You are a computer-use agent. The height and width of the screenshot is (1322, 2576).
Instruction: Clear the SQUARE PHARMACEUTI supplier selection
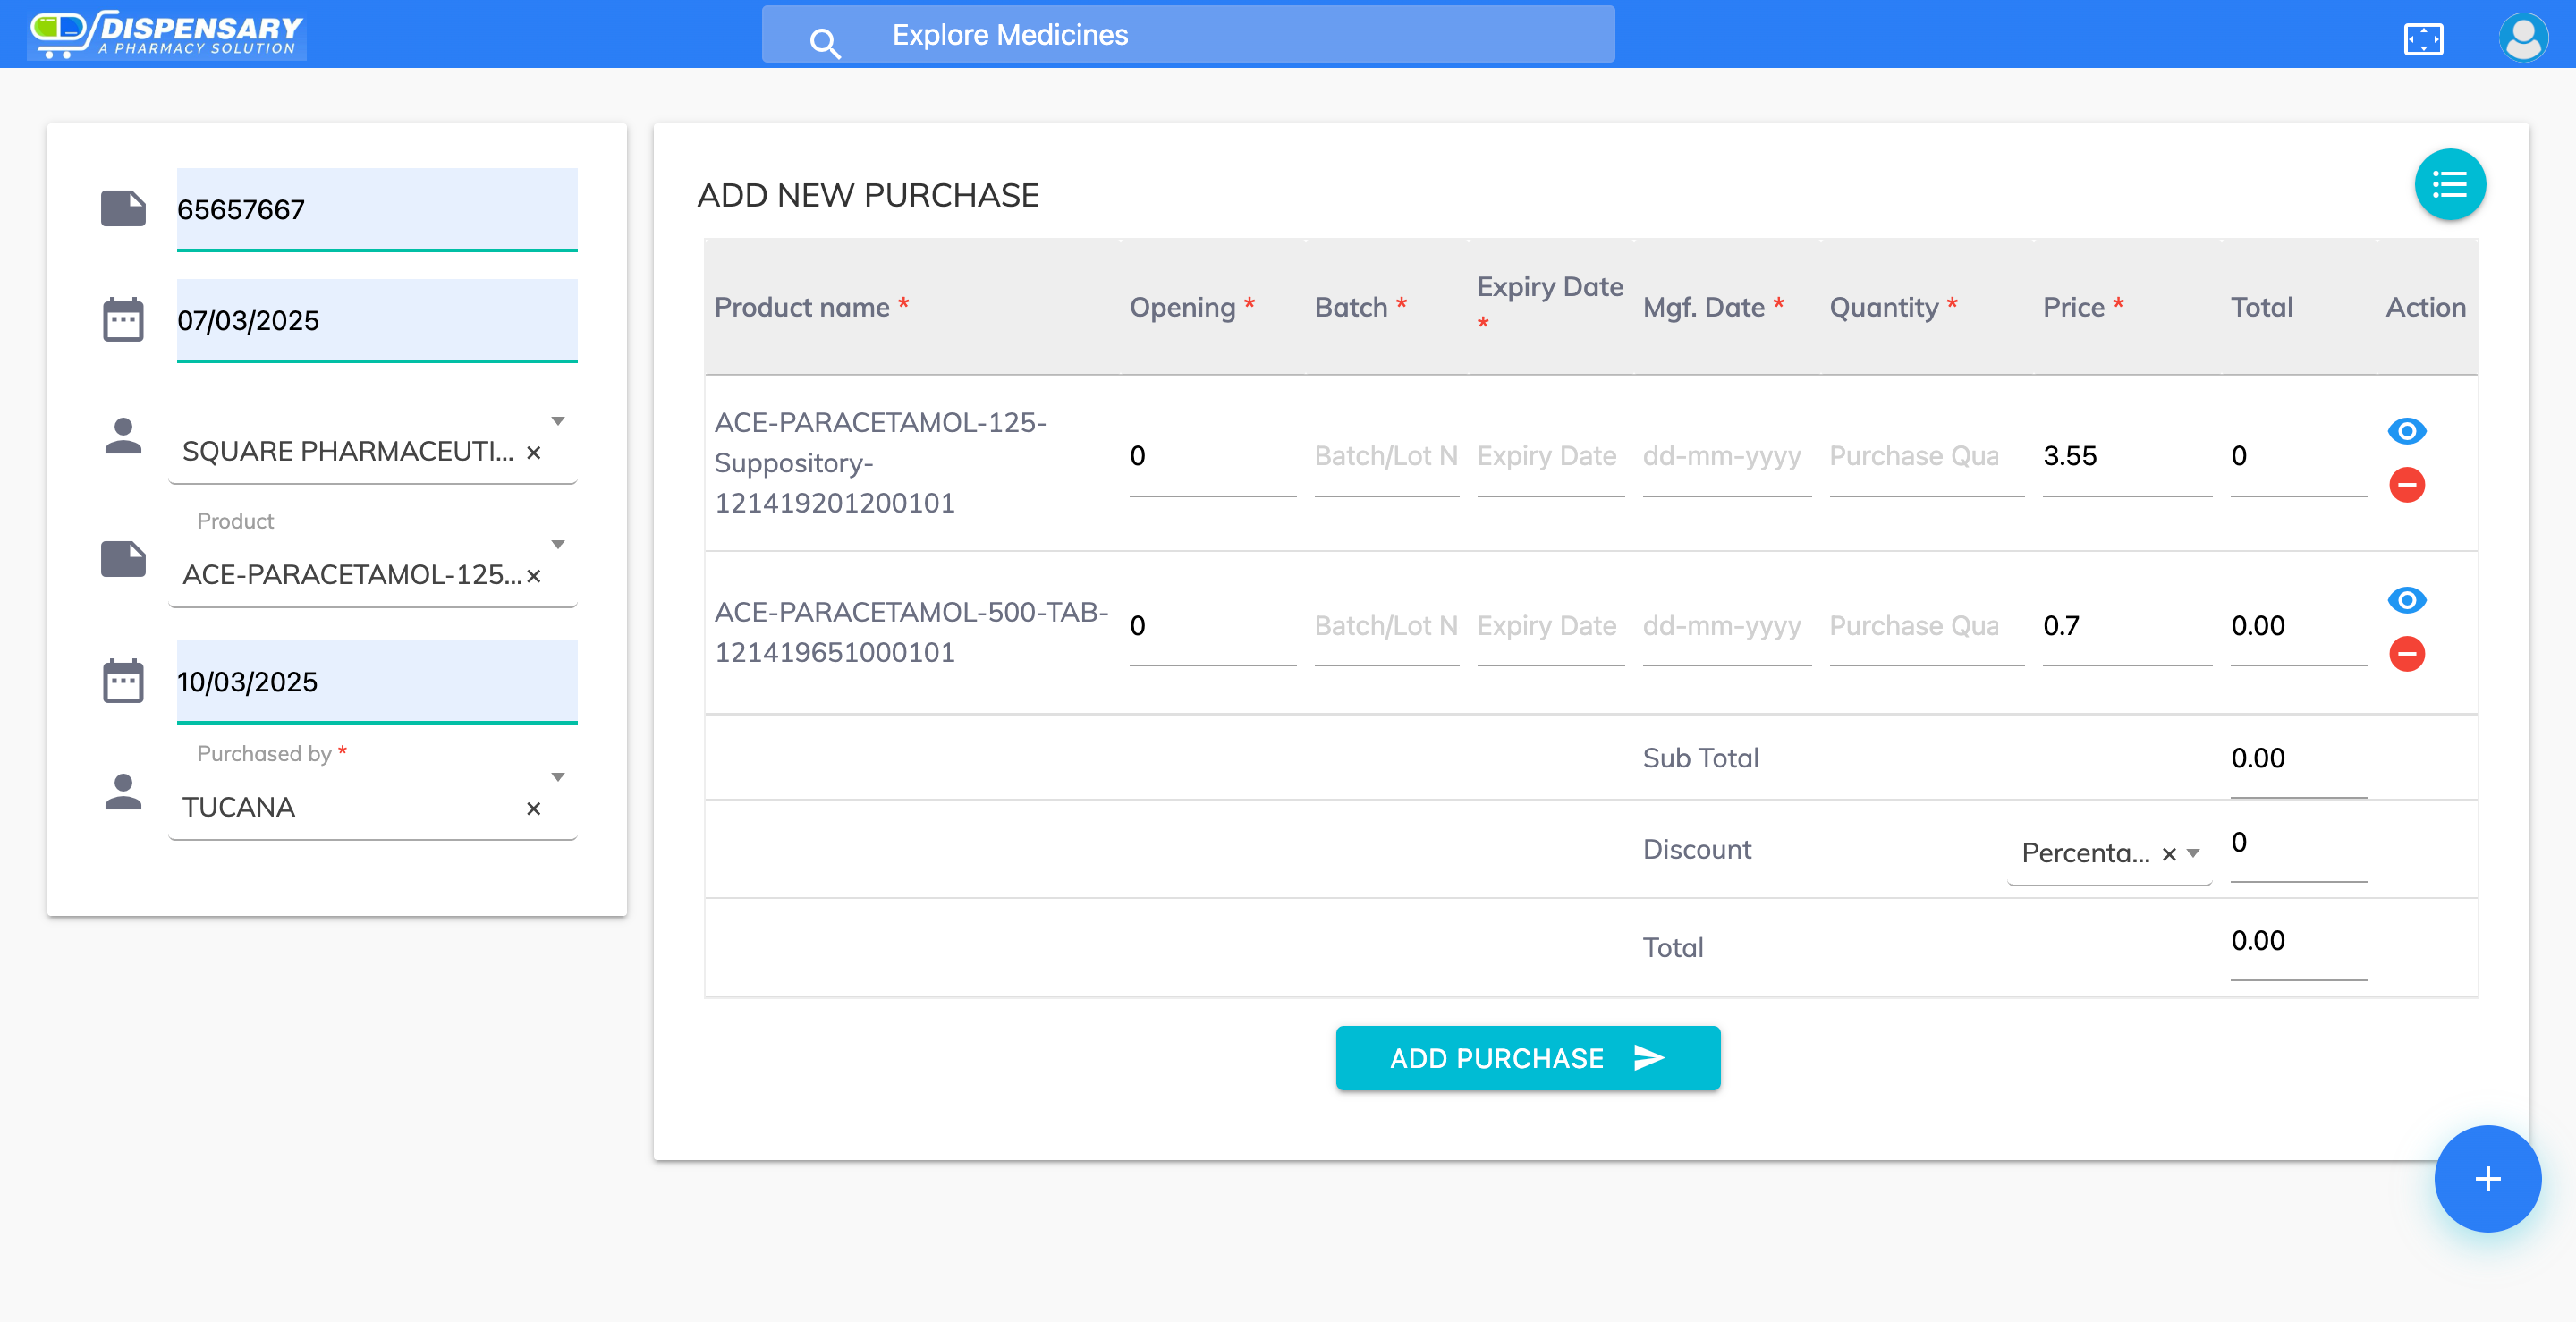click(x=534, y=453)
